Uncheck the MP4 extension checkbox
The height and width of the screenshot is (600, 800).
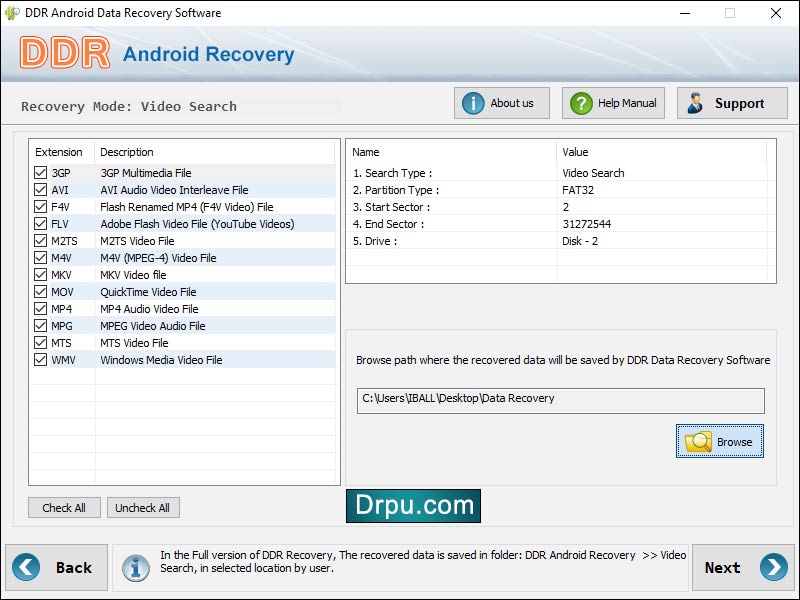click(x=40, y=309)
